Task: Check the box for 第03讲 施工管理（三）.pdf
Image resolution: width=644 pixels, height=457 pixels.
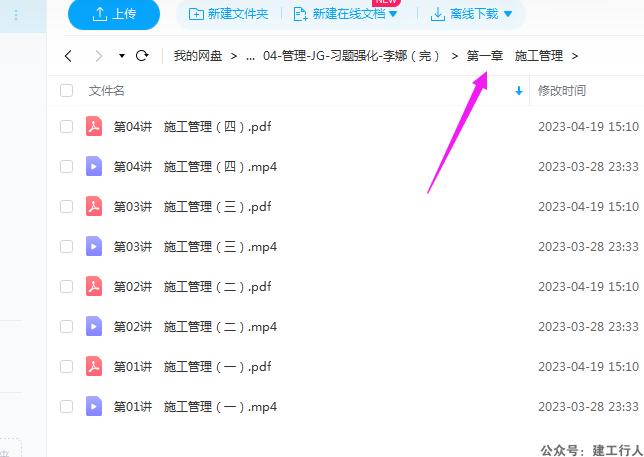Action: [x=67, y=206]
